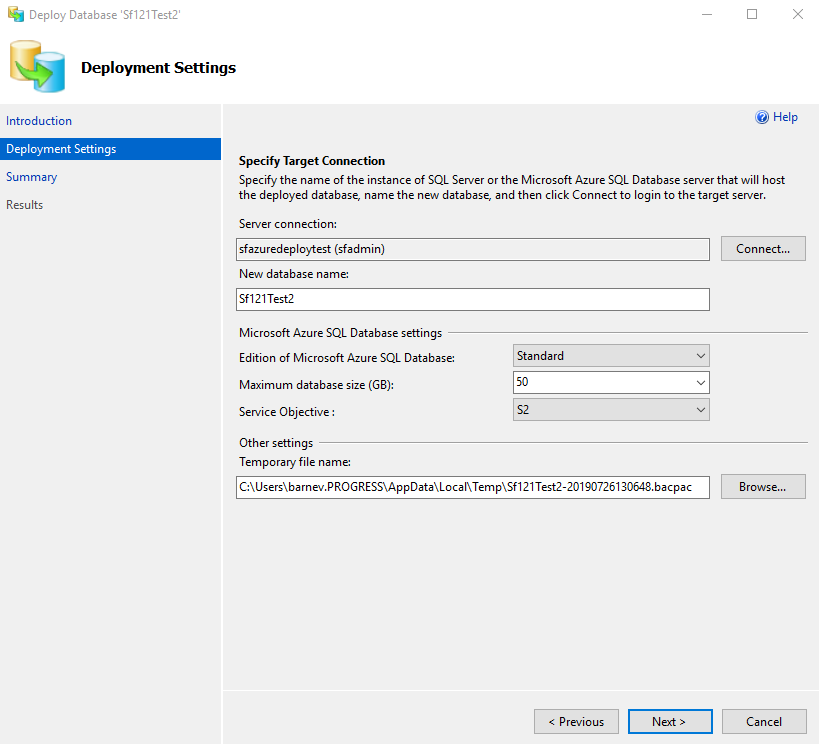Go to the Introduction page
The image size is (819, 744).
(x=39, y=121)
